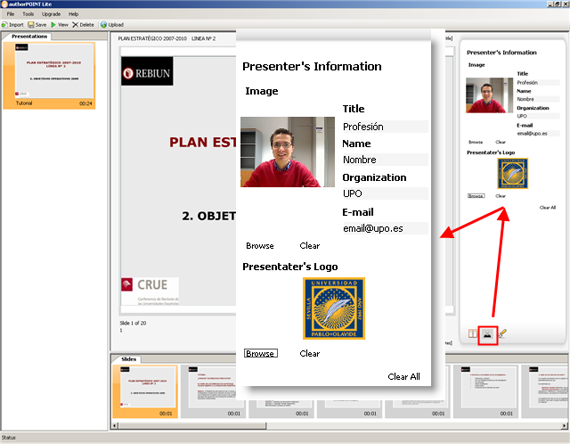The image size is (570, 444).
Task: Click Browse below the small presenter photo
Action: coord(475,142)
